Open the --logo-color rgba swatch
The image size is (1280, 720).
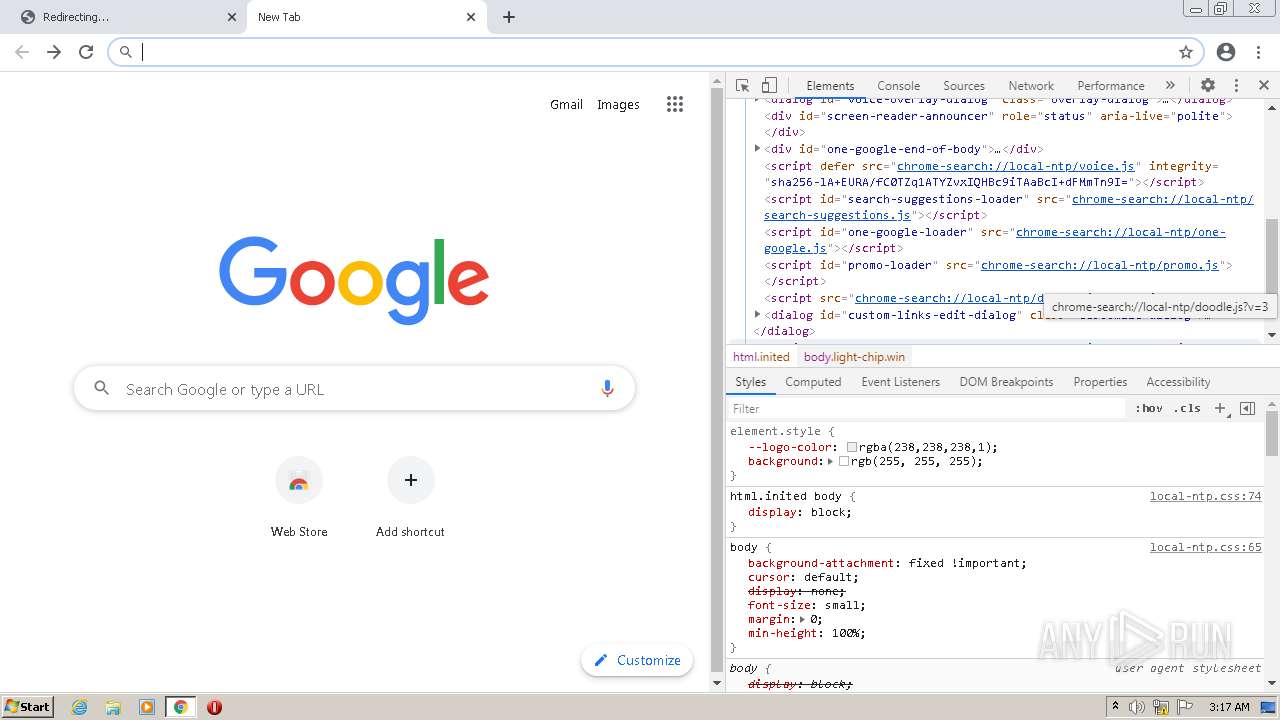point(852,447)
